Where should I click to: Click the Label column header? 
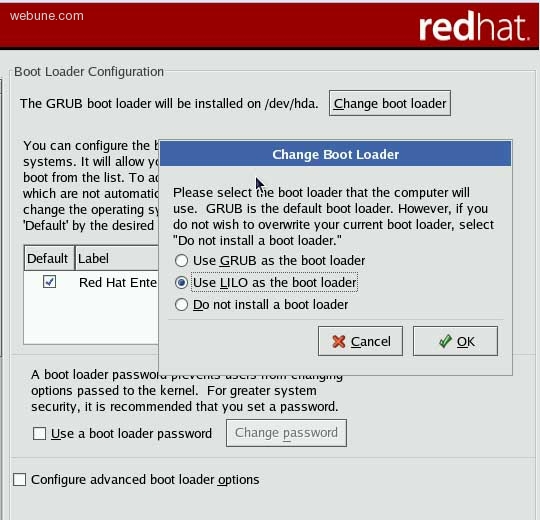117,258
